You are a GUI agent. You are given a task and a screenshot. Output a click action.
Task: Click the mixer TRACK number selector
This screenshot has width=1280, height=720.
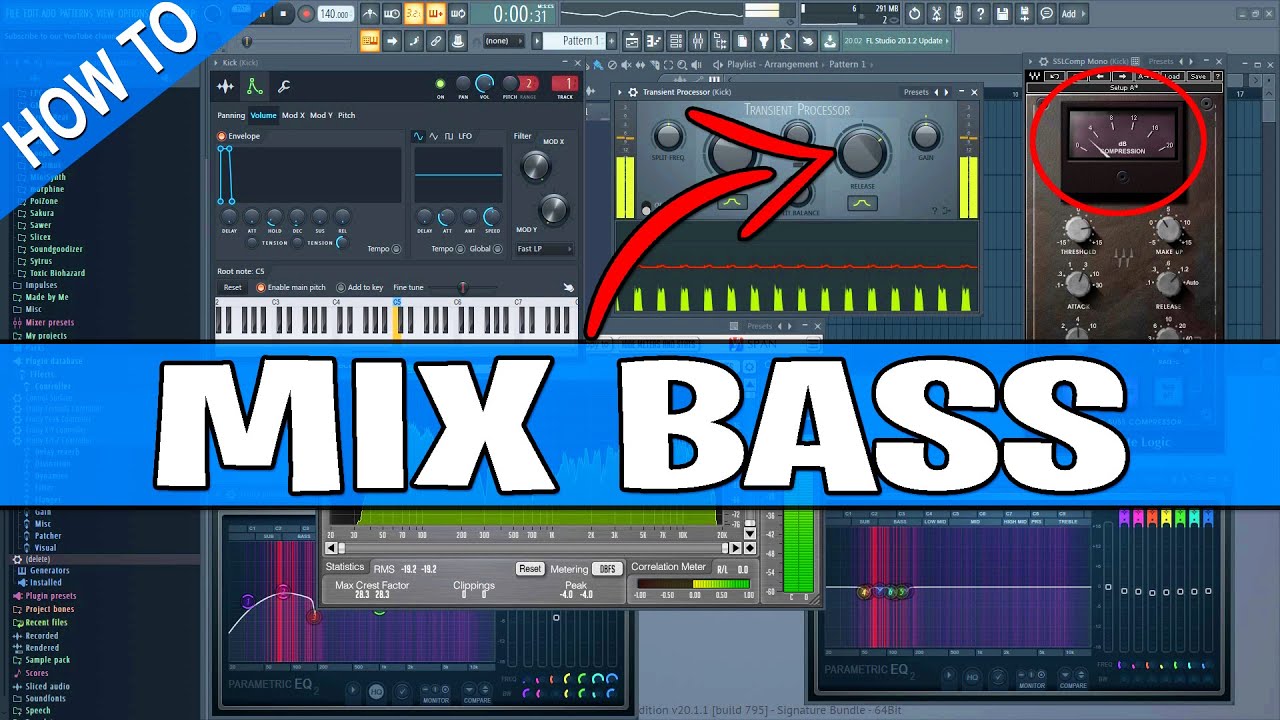(x=565, y=84)
